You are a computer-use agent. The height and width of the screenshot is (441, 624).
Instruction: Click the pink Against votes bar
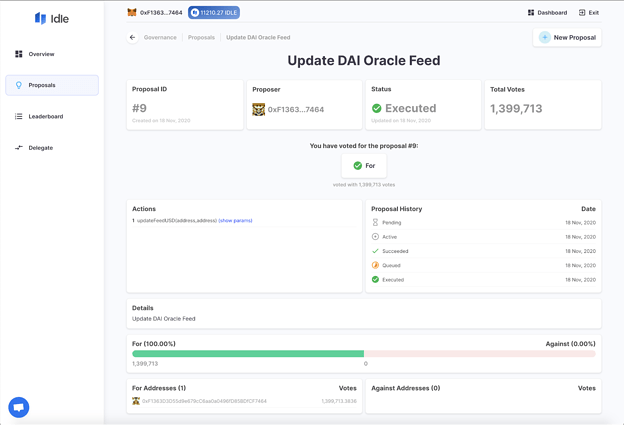pos(480,354)
